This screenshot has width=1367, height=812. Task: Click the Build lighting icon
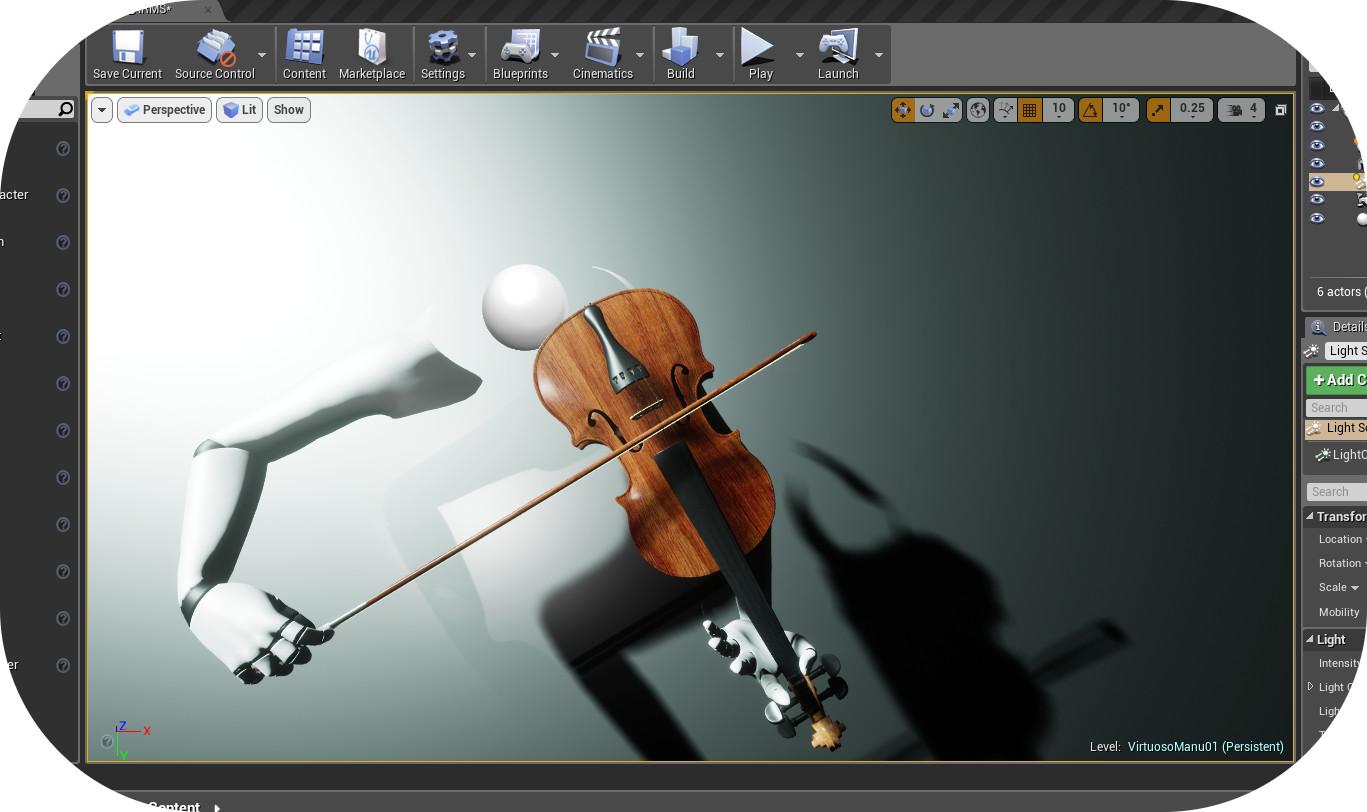click(x=681, y=48)
